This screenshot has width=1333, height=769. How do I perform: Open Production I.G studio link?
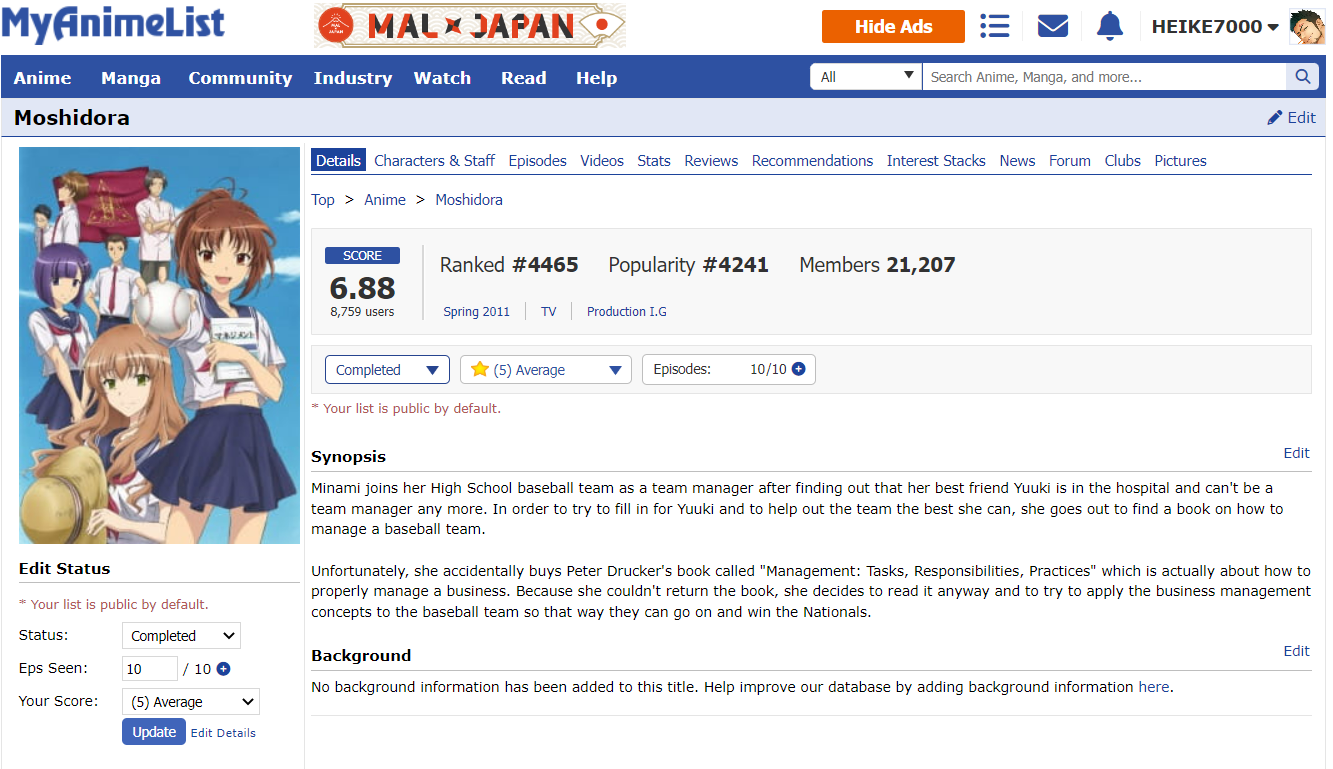[627, 312]
